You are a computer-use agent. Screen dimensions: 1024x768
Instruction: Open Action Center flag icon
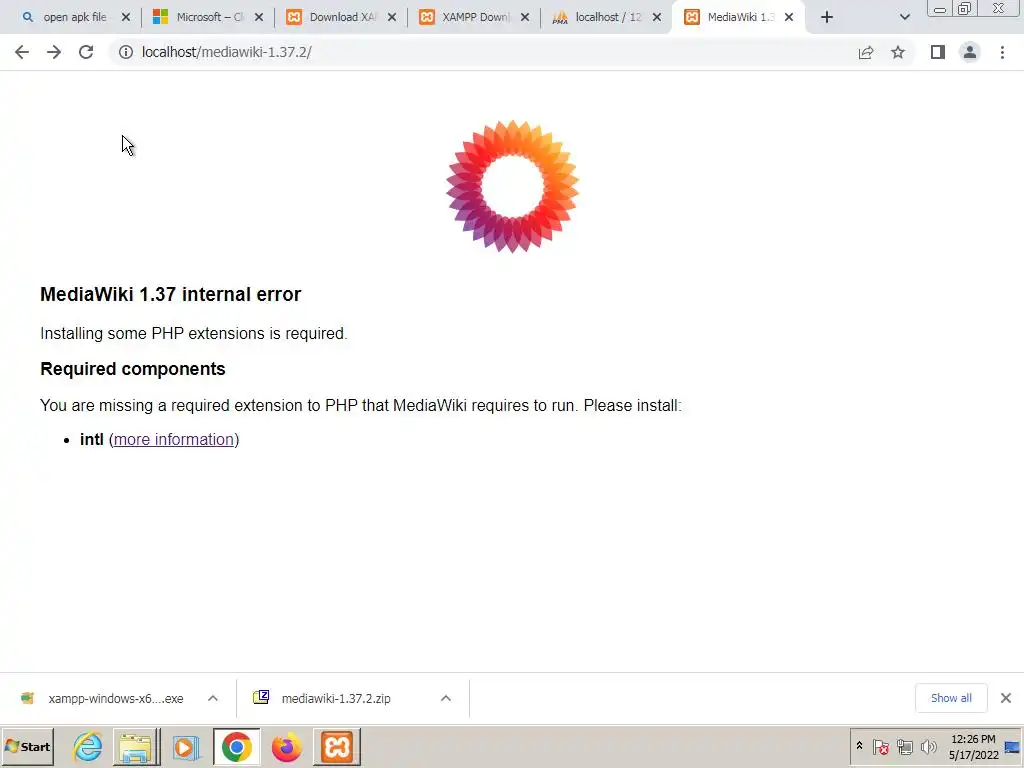[880, 746]
